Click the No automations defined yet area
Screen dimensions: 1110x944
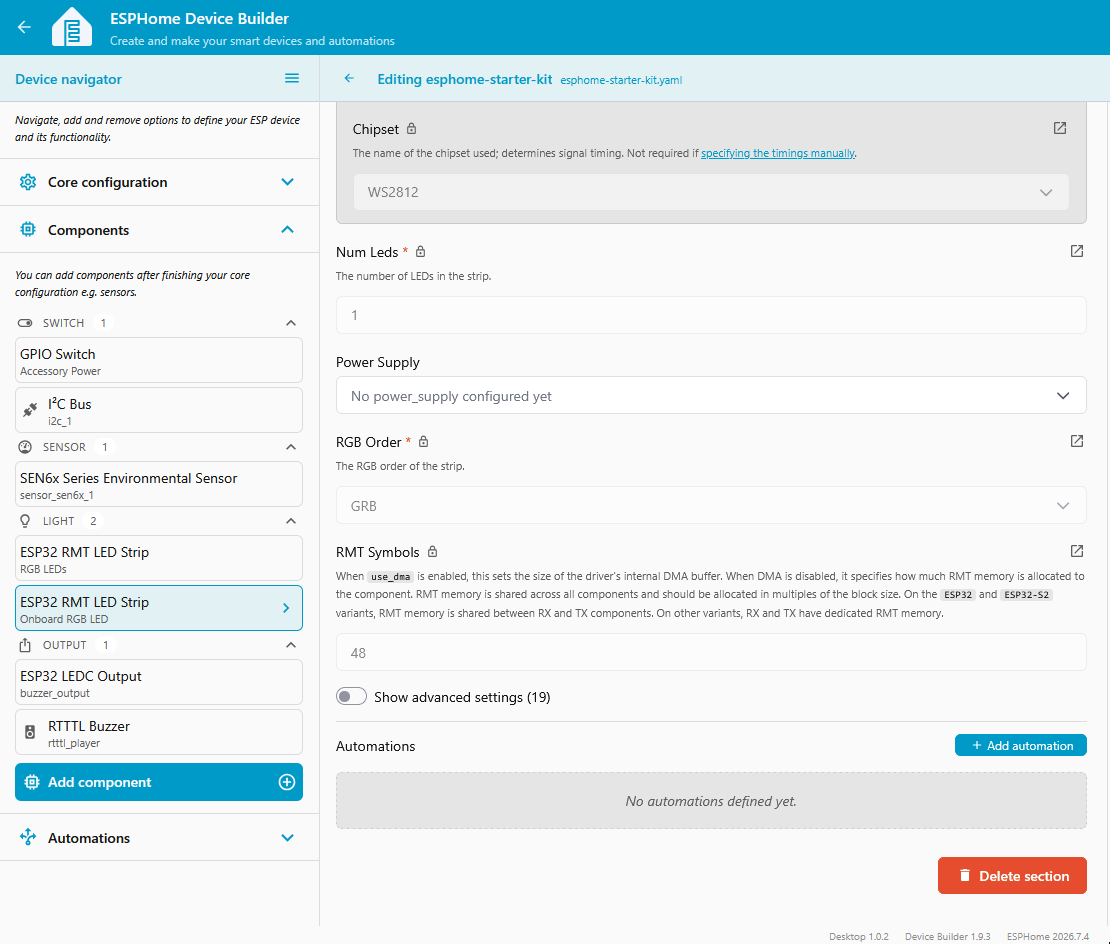[711, 800]
